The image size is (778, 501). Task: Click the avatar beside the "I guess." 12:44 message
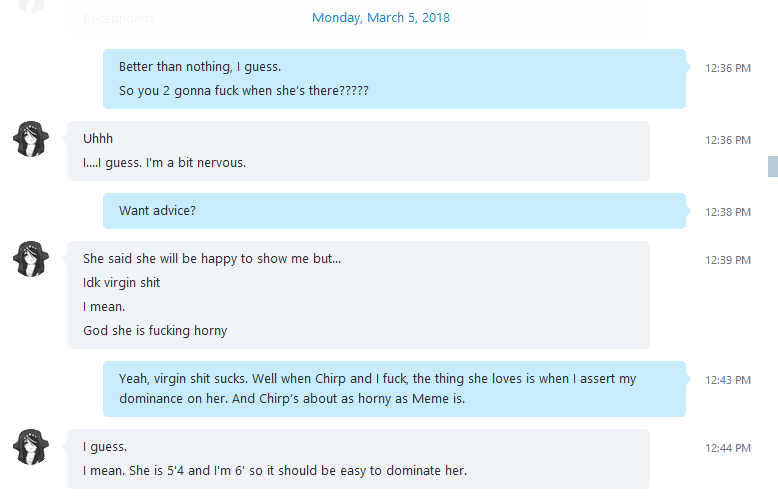click(31, 447)
